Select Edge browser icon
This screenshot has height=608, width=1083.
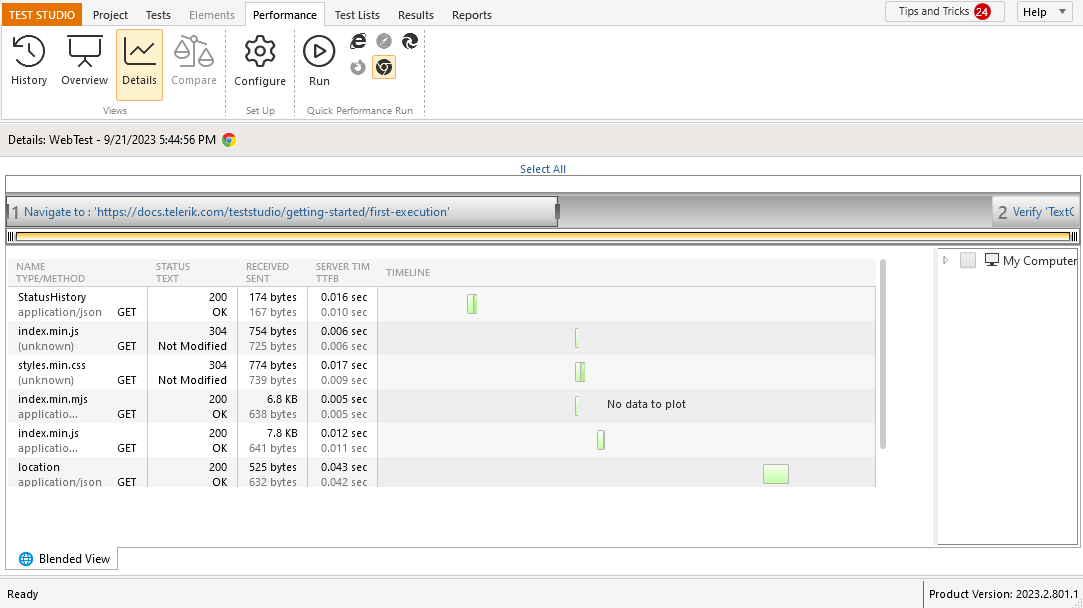point(410,41)
